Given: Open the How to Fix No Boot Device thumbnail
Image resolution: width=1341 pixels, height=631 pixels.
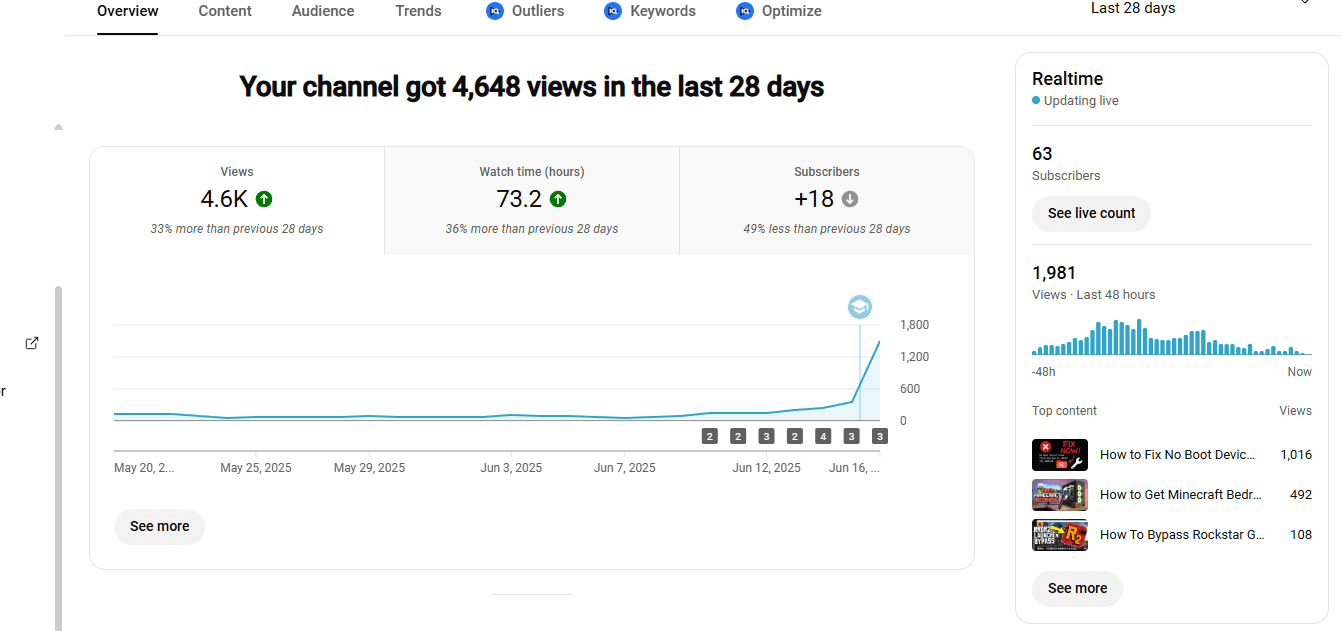Looking at the screenshot, I should [x=1060, y=455].
